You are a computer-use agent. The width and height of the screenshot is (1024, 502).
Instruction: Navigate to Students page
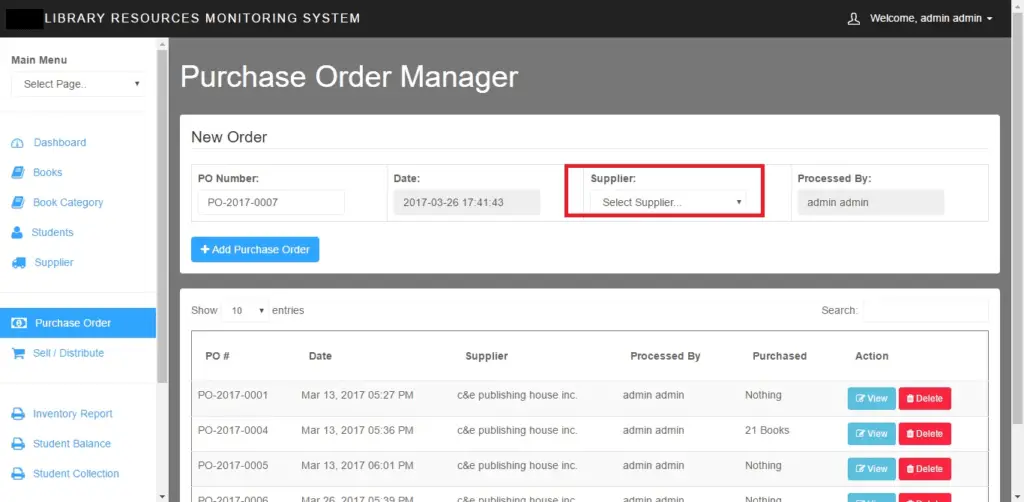pyautogui.click(x=52, y=232)
